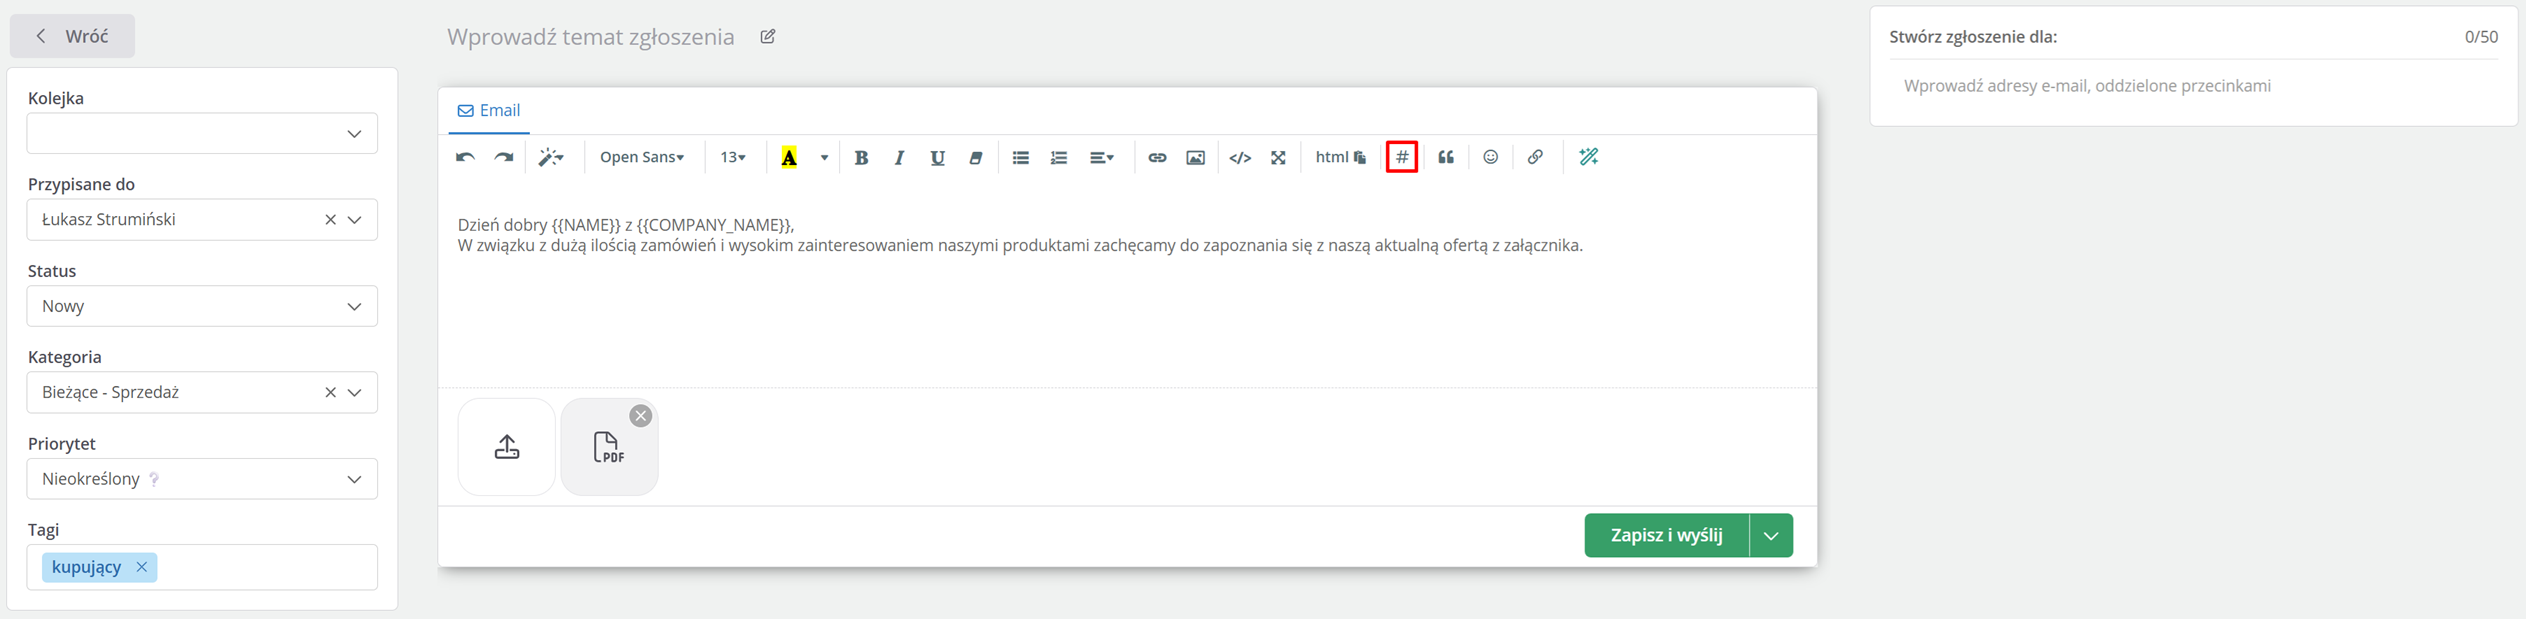
Task: Click the redo arrow icon
Action: [x=504, y=157]
